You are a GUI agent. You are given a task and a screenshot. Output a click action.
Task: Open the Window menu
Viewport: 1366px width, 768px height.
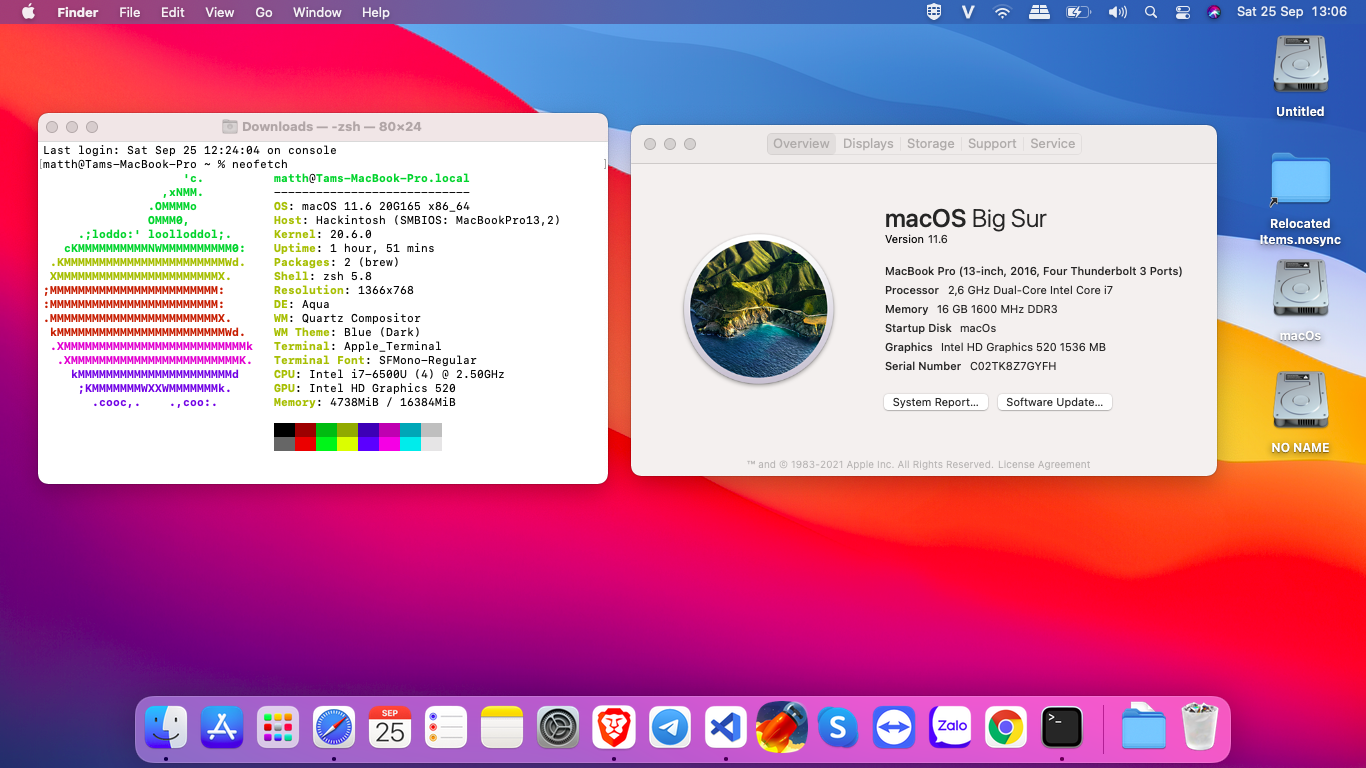click(317, 12)
